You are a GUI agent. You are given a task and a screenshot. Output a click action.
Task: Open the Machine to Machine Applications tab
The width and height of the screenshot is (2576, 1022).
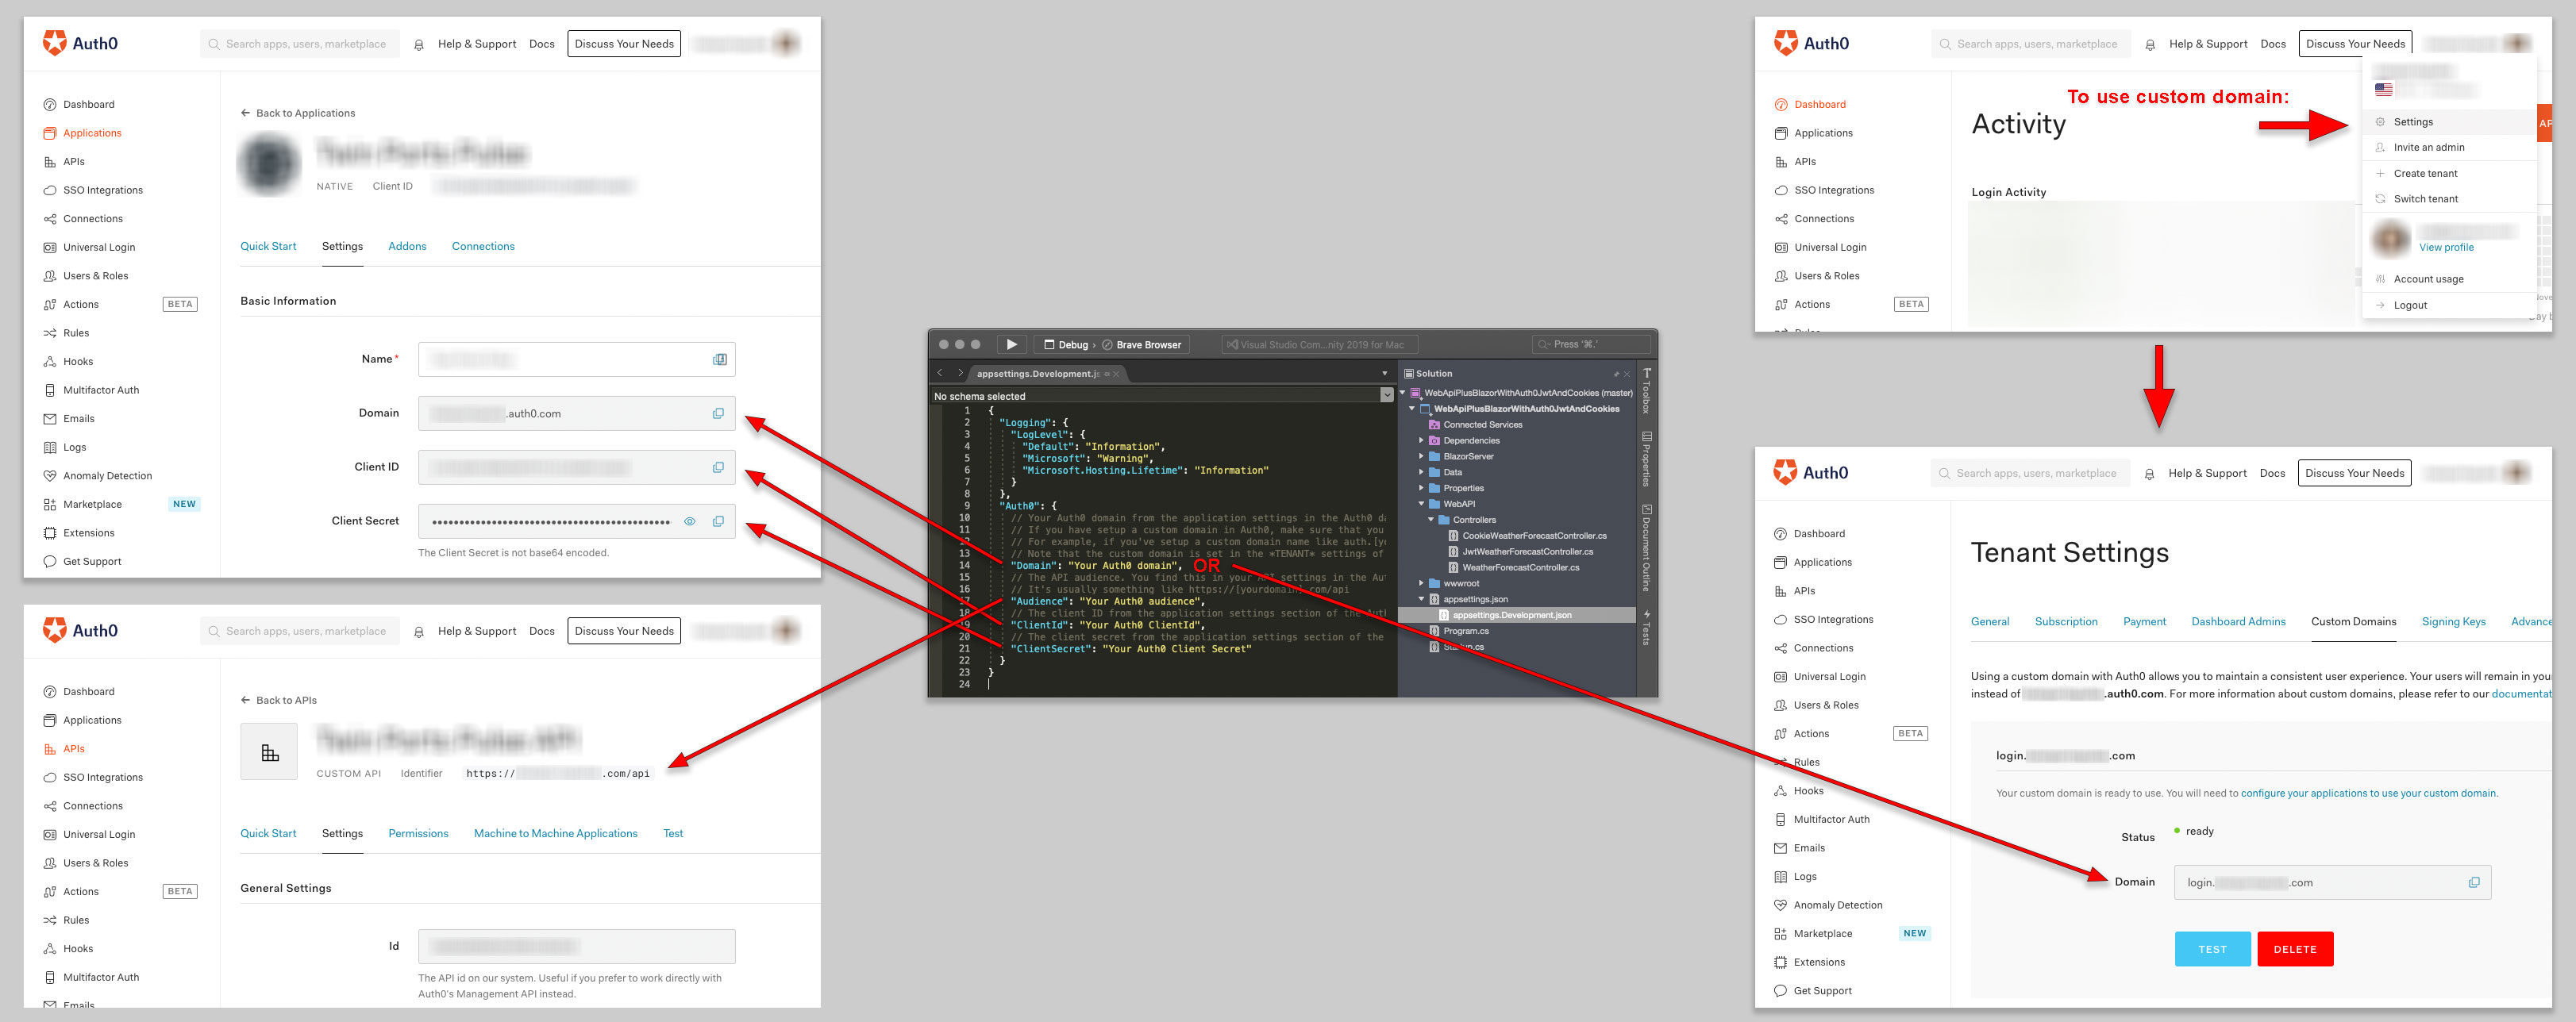tap(555, 834)
